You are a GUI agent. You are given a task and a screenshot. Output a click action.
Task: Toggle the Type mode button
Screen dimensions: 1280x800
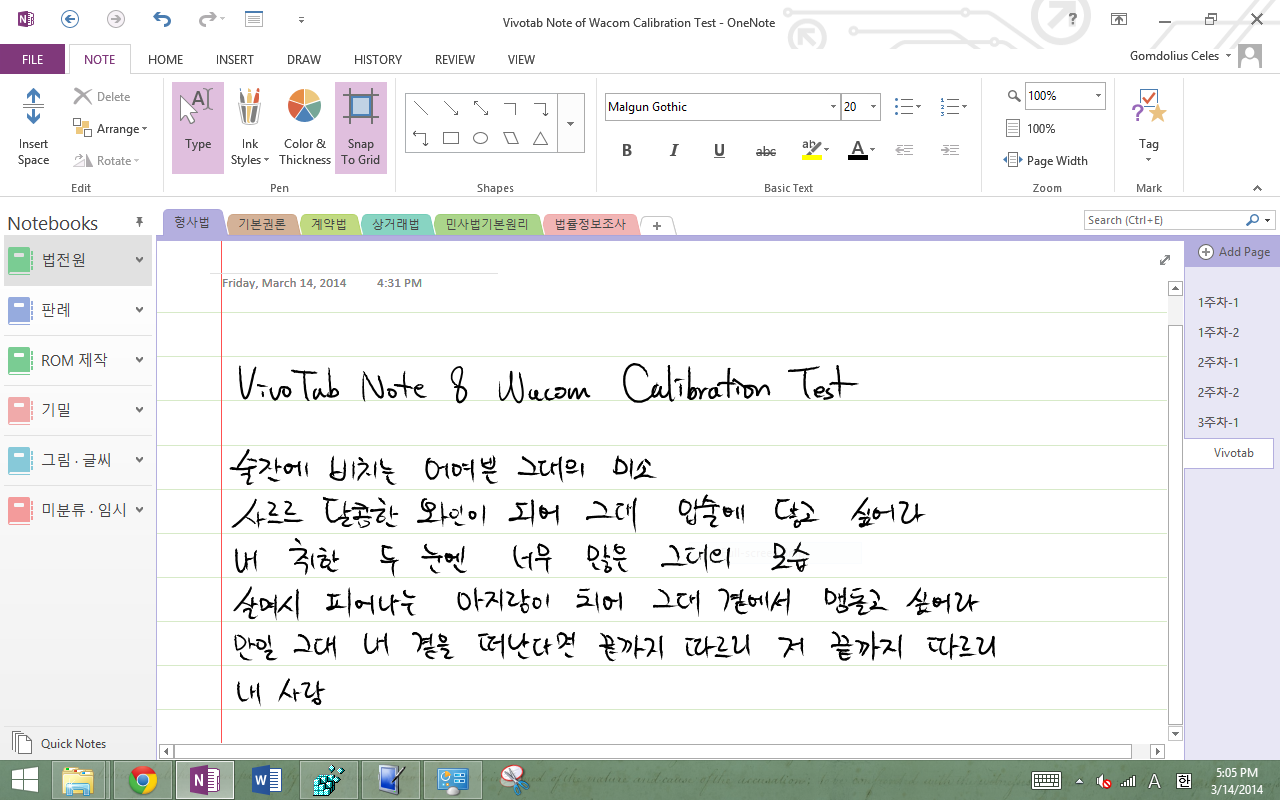198,126
